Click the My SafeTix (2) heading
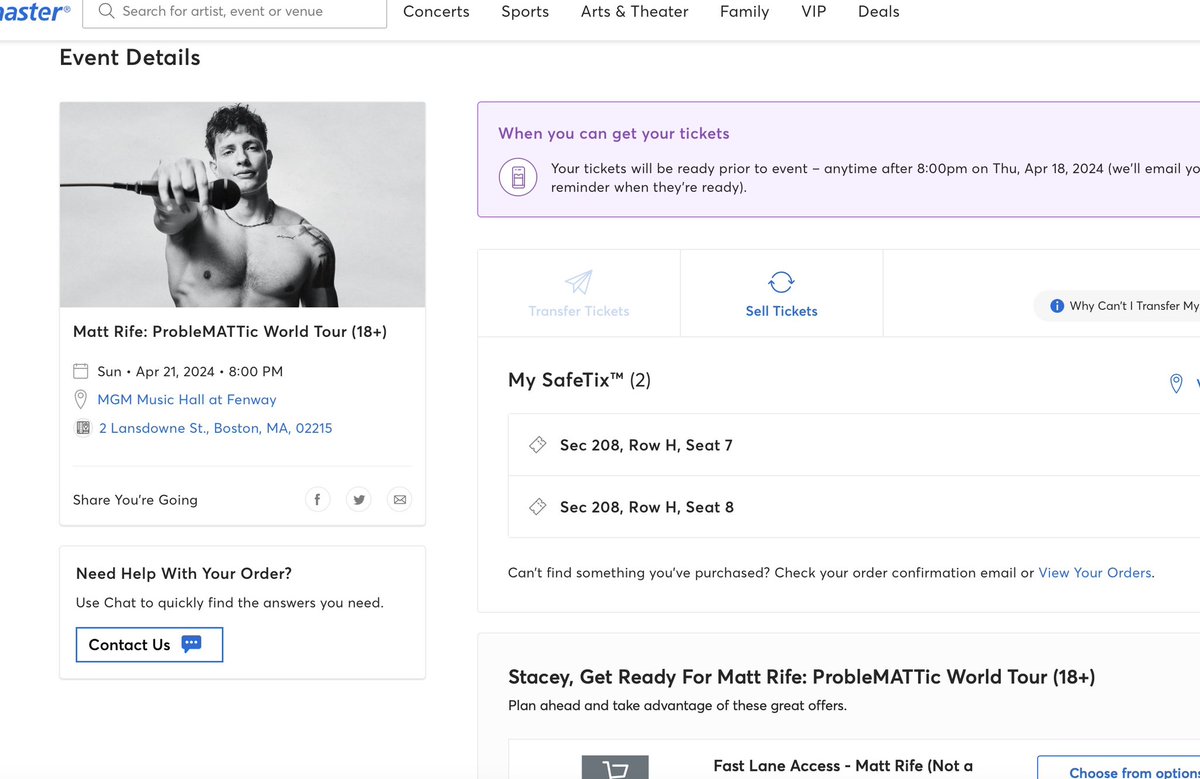The height and width of the screenshot is (779, 1200). [x=580, y=380]
